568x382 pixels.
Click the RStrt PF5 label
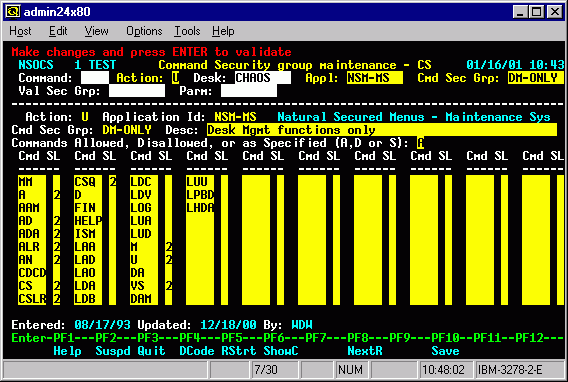pos(239,351)
